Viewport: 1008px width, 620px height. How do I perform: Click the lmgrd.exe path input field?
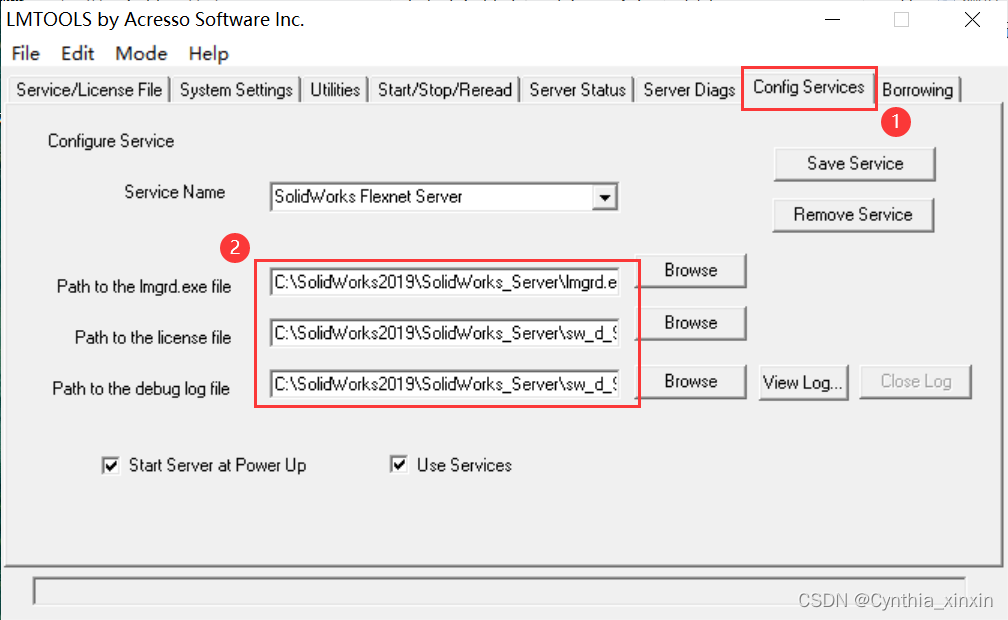click(x=445, y=282)
